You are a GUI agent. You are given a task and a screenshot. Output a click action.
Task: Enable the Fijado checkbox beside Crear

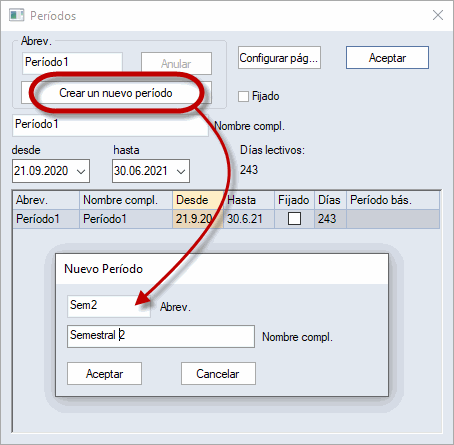click(243, 96)
